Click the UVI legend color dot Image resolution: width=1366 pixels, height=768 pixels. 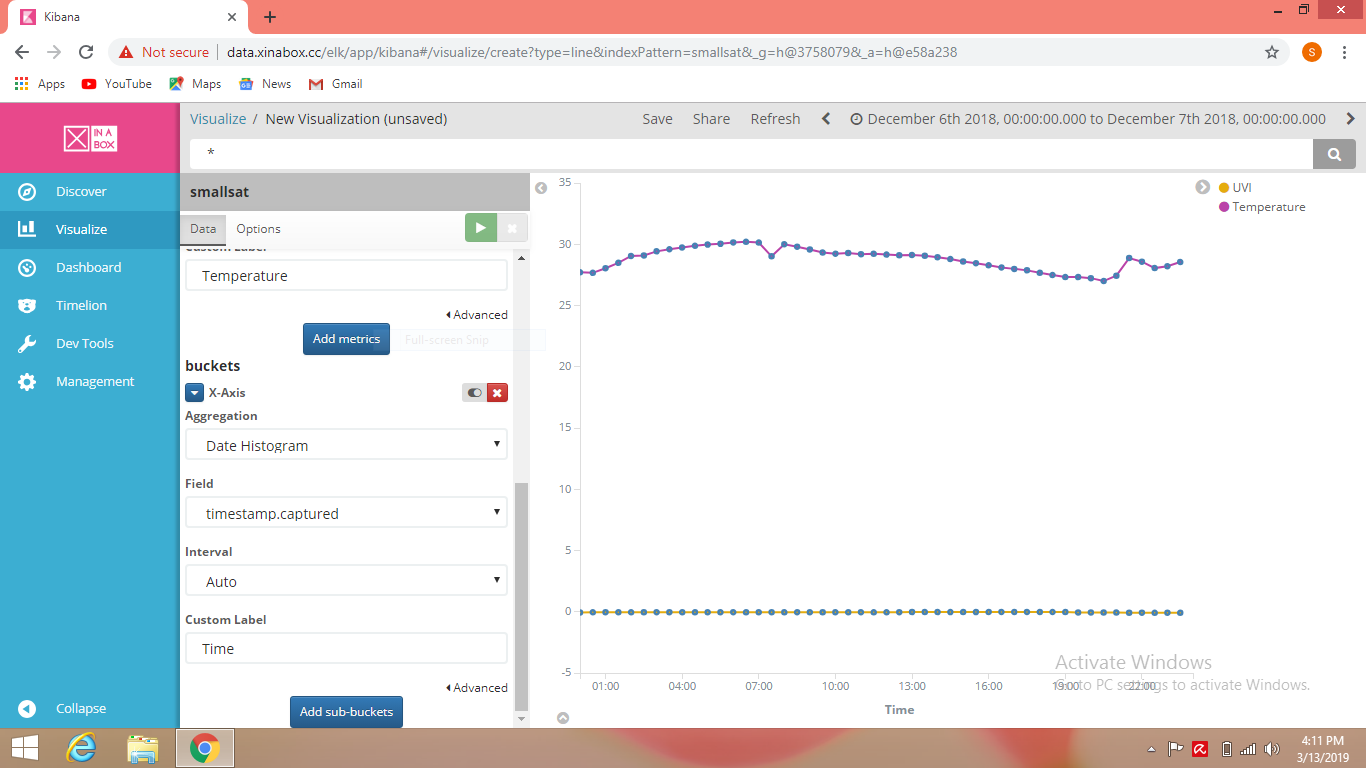[x=1224, y=187]
